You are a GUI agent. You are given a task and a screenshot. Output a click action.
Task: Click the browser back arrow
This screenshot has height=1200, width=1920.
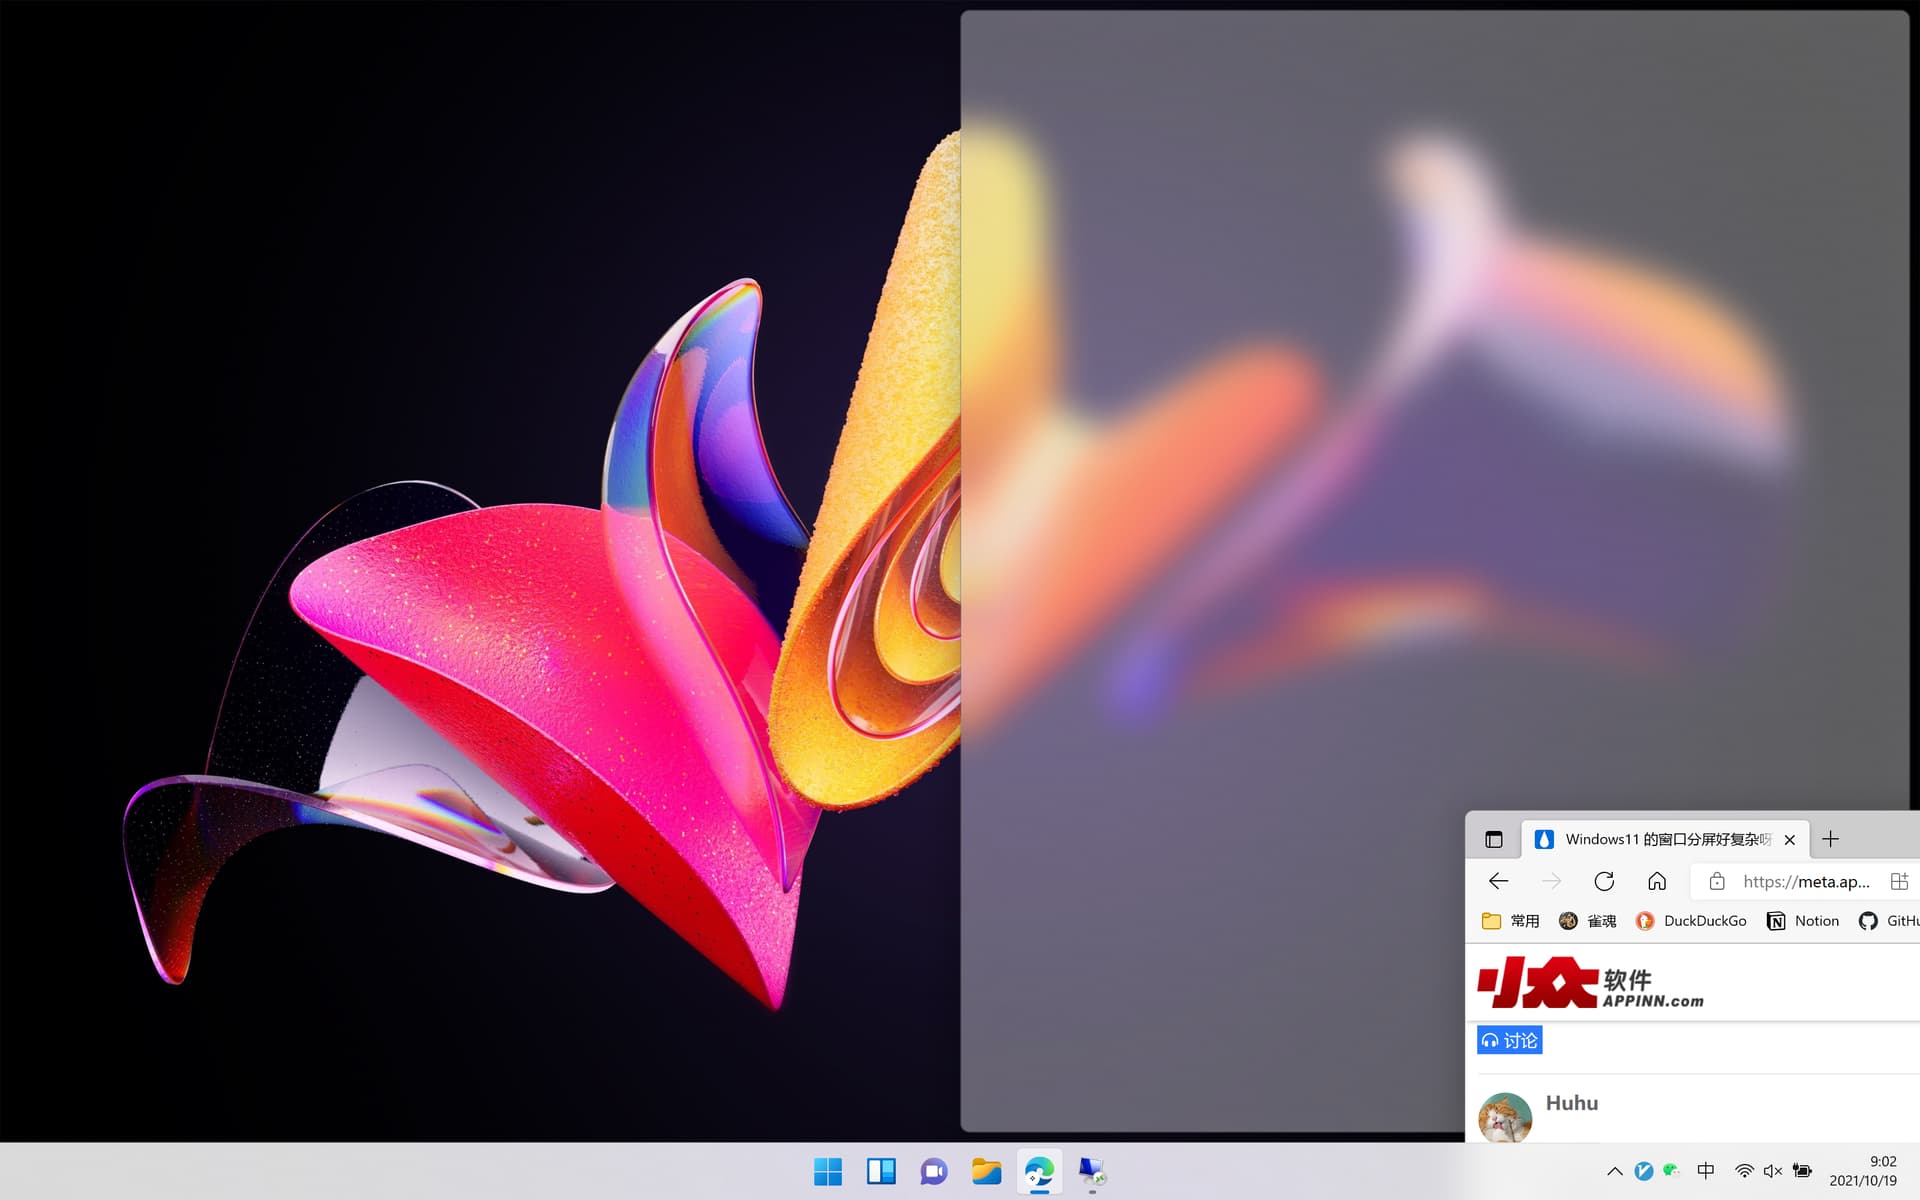[1498, 881]
